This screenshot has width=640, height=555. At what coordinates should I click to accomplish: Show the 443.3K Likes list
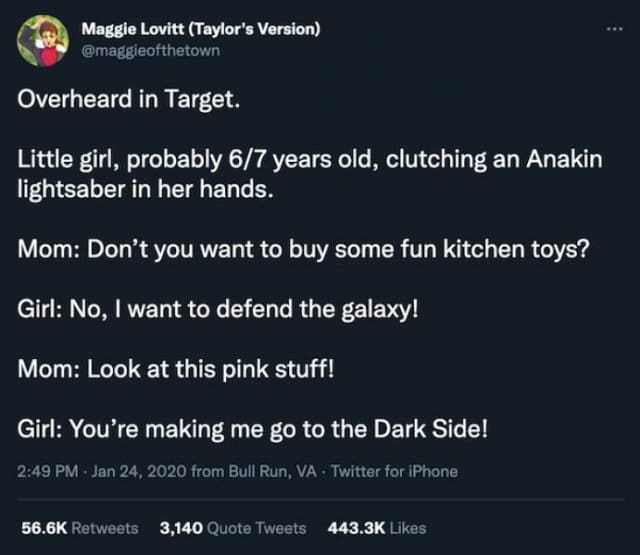tap(378, 527)
